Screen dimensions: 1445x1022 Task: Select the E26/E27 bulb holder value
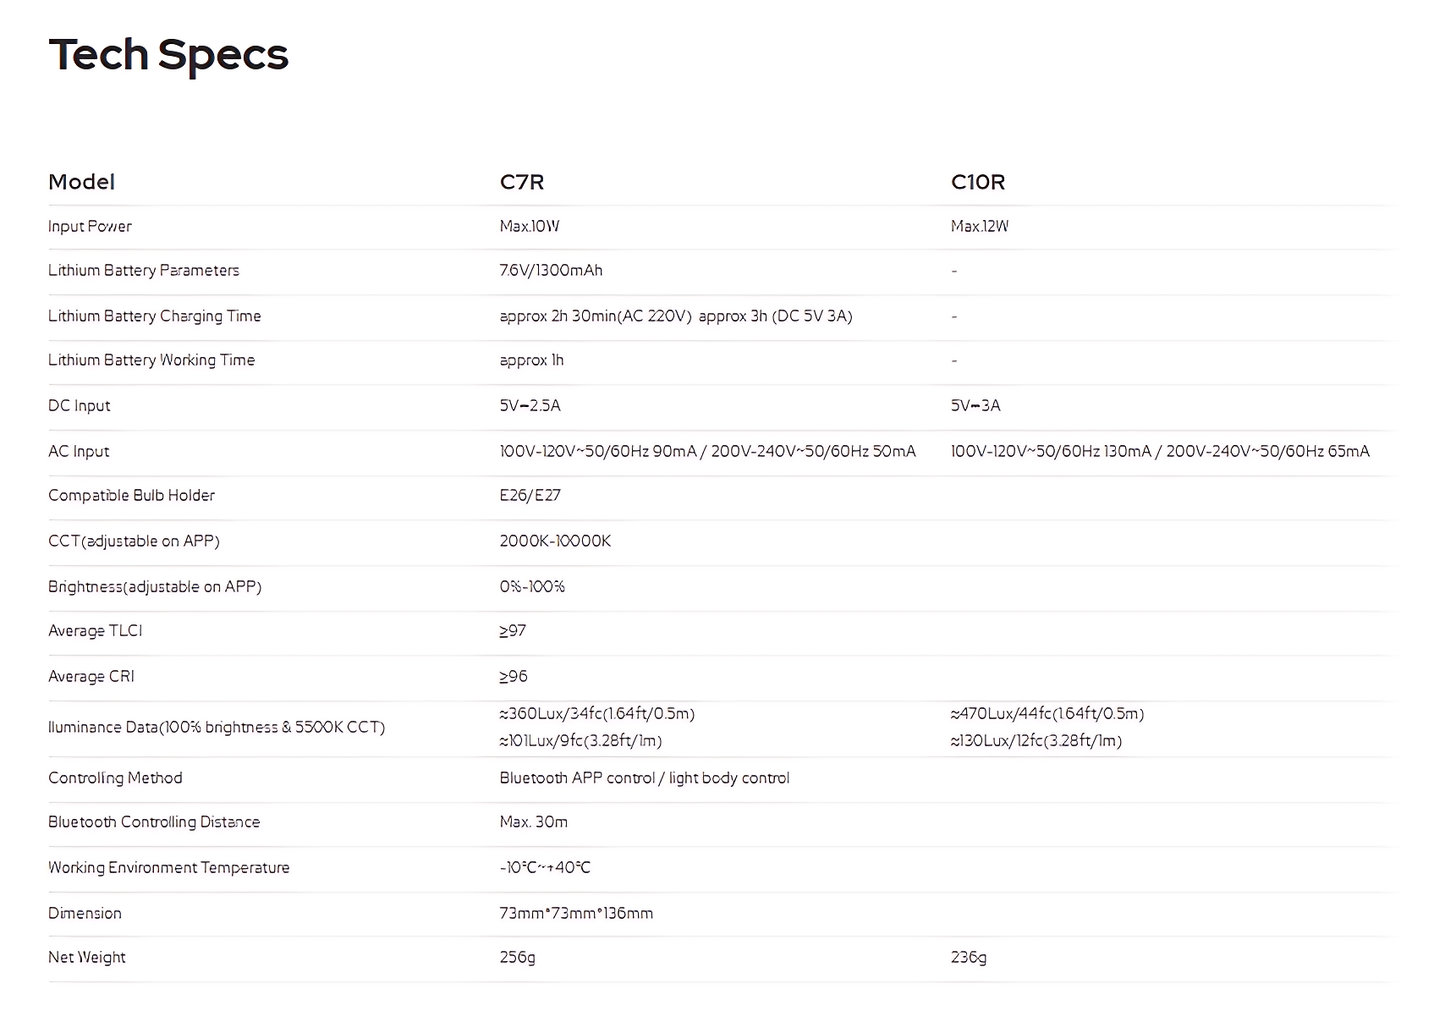pos(530,496)
